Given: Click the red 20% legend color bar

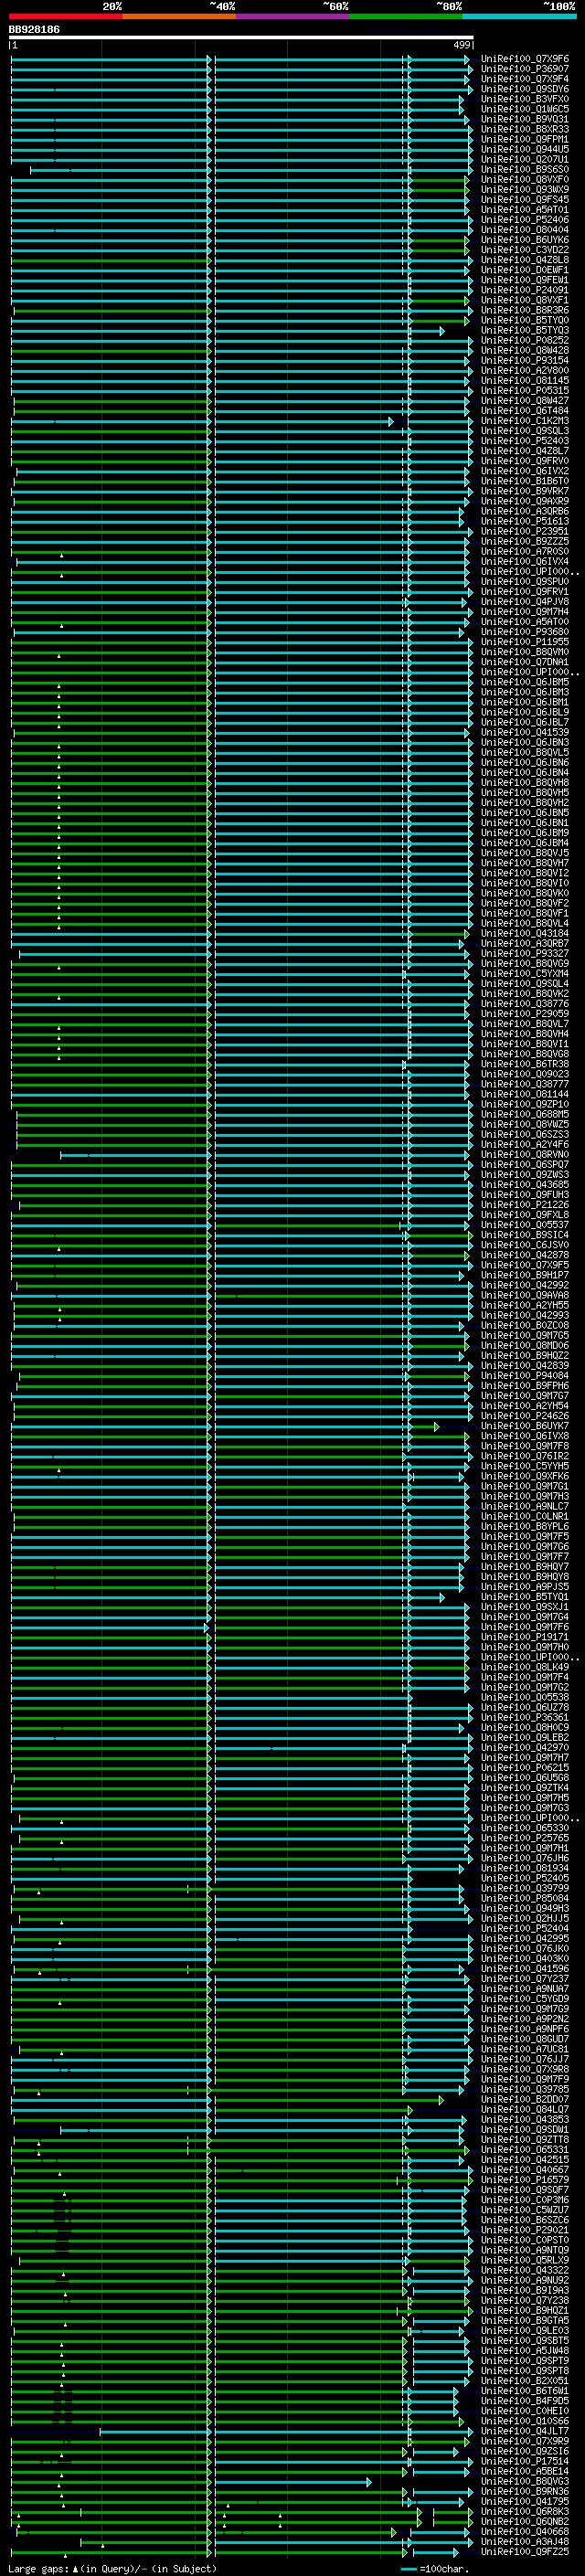Looking at the screenshot, I should pos(66,16).
